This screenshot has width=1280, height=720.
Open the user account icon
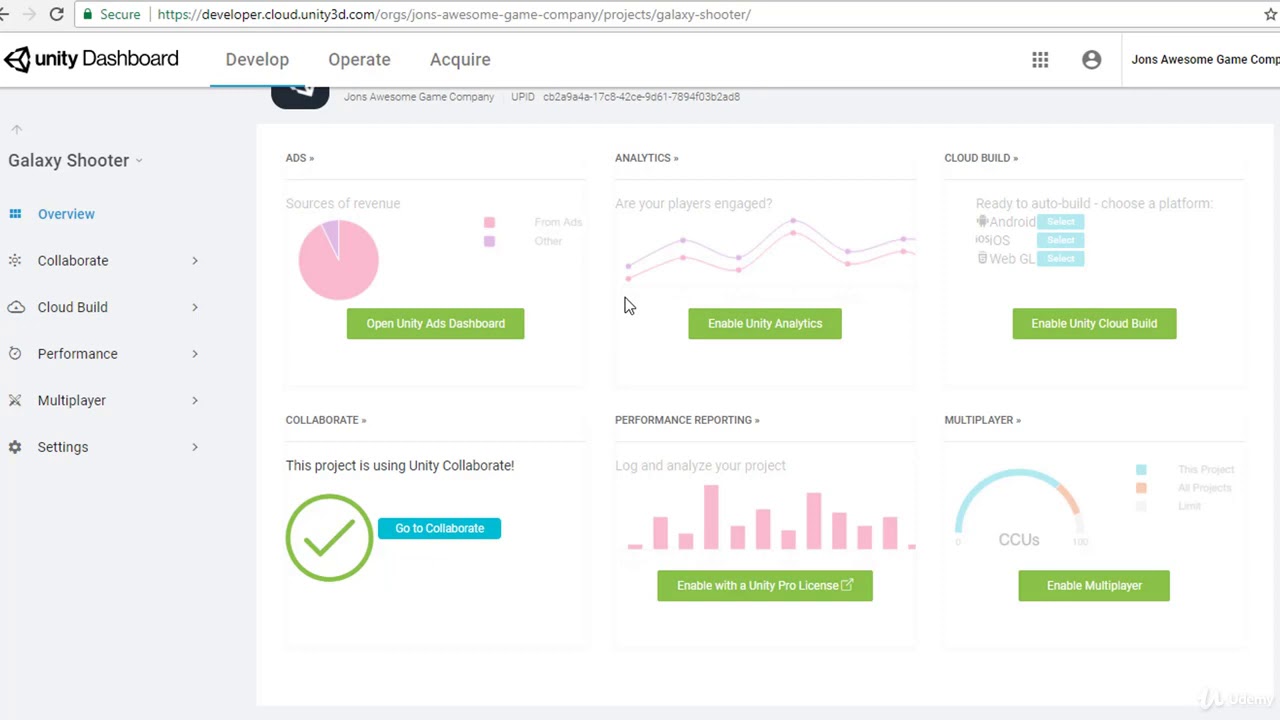[x=1092, y=60]
